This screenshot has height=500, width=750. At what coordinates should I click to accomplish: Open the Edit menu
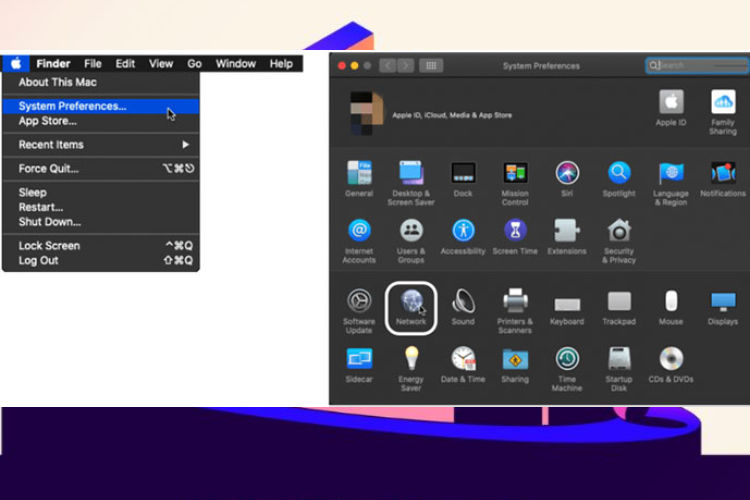coord(125,64)
